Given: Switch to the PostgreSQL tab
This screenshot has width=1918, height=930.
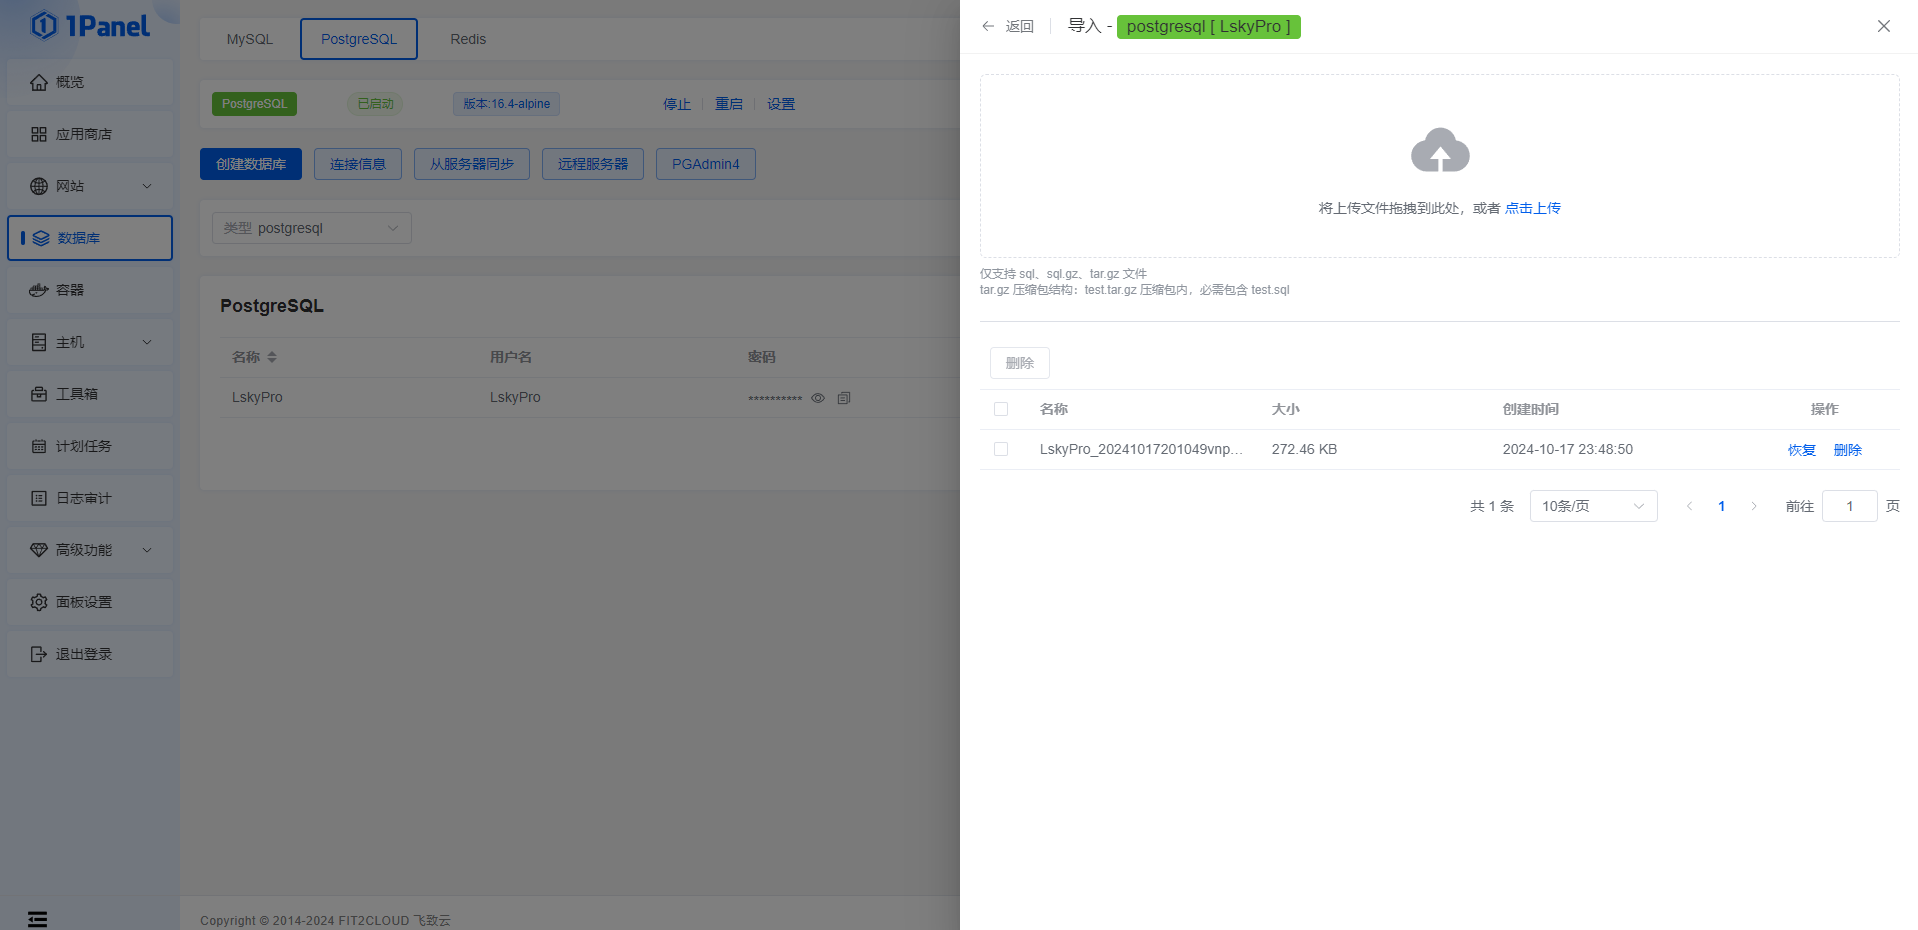Looking at the screenshot, I should pyautogui.click(x=359, y=39).
